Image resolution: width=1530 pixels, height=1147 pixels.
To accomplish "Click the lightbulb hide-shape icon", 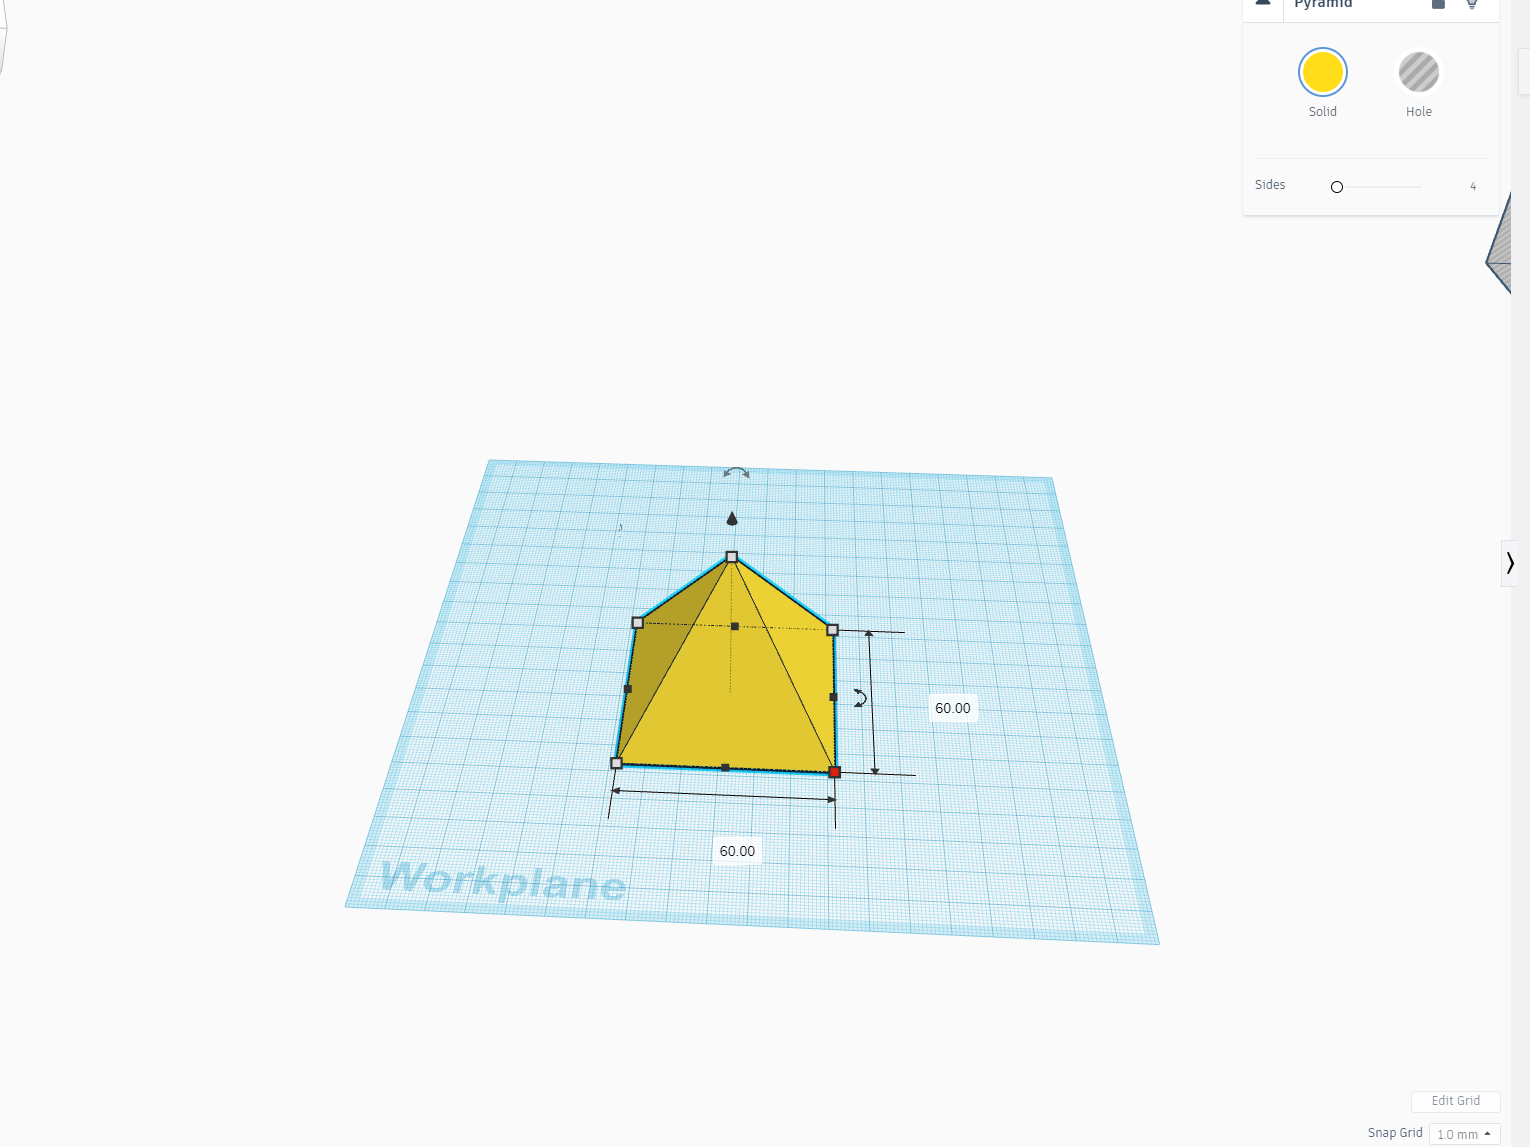I will tap(1472, 4).
